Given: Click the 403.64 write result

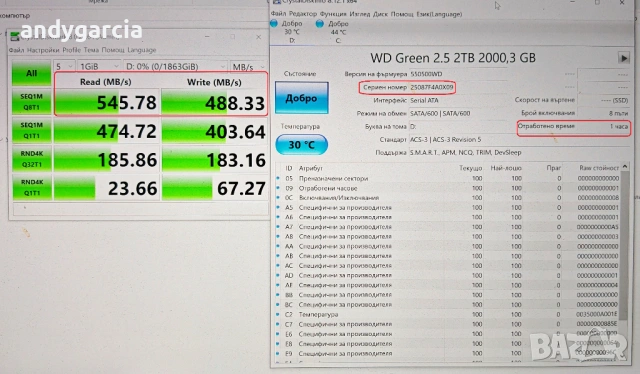Looking at the screenshot, I should (214, 131).
